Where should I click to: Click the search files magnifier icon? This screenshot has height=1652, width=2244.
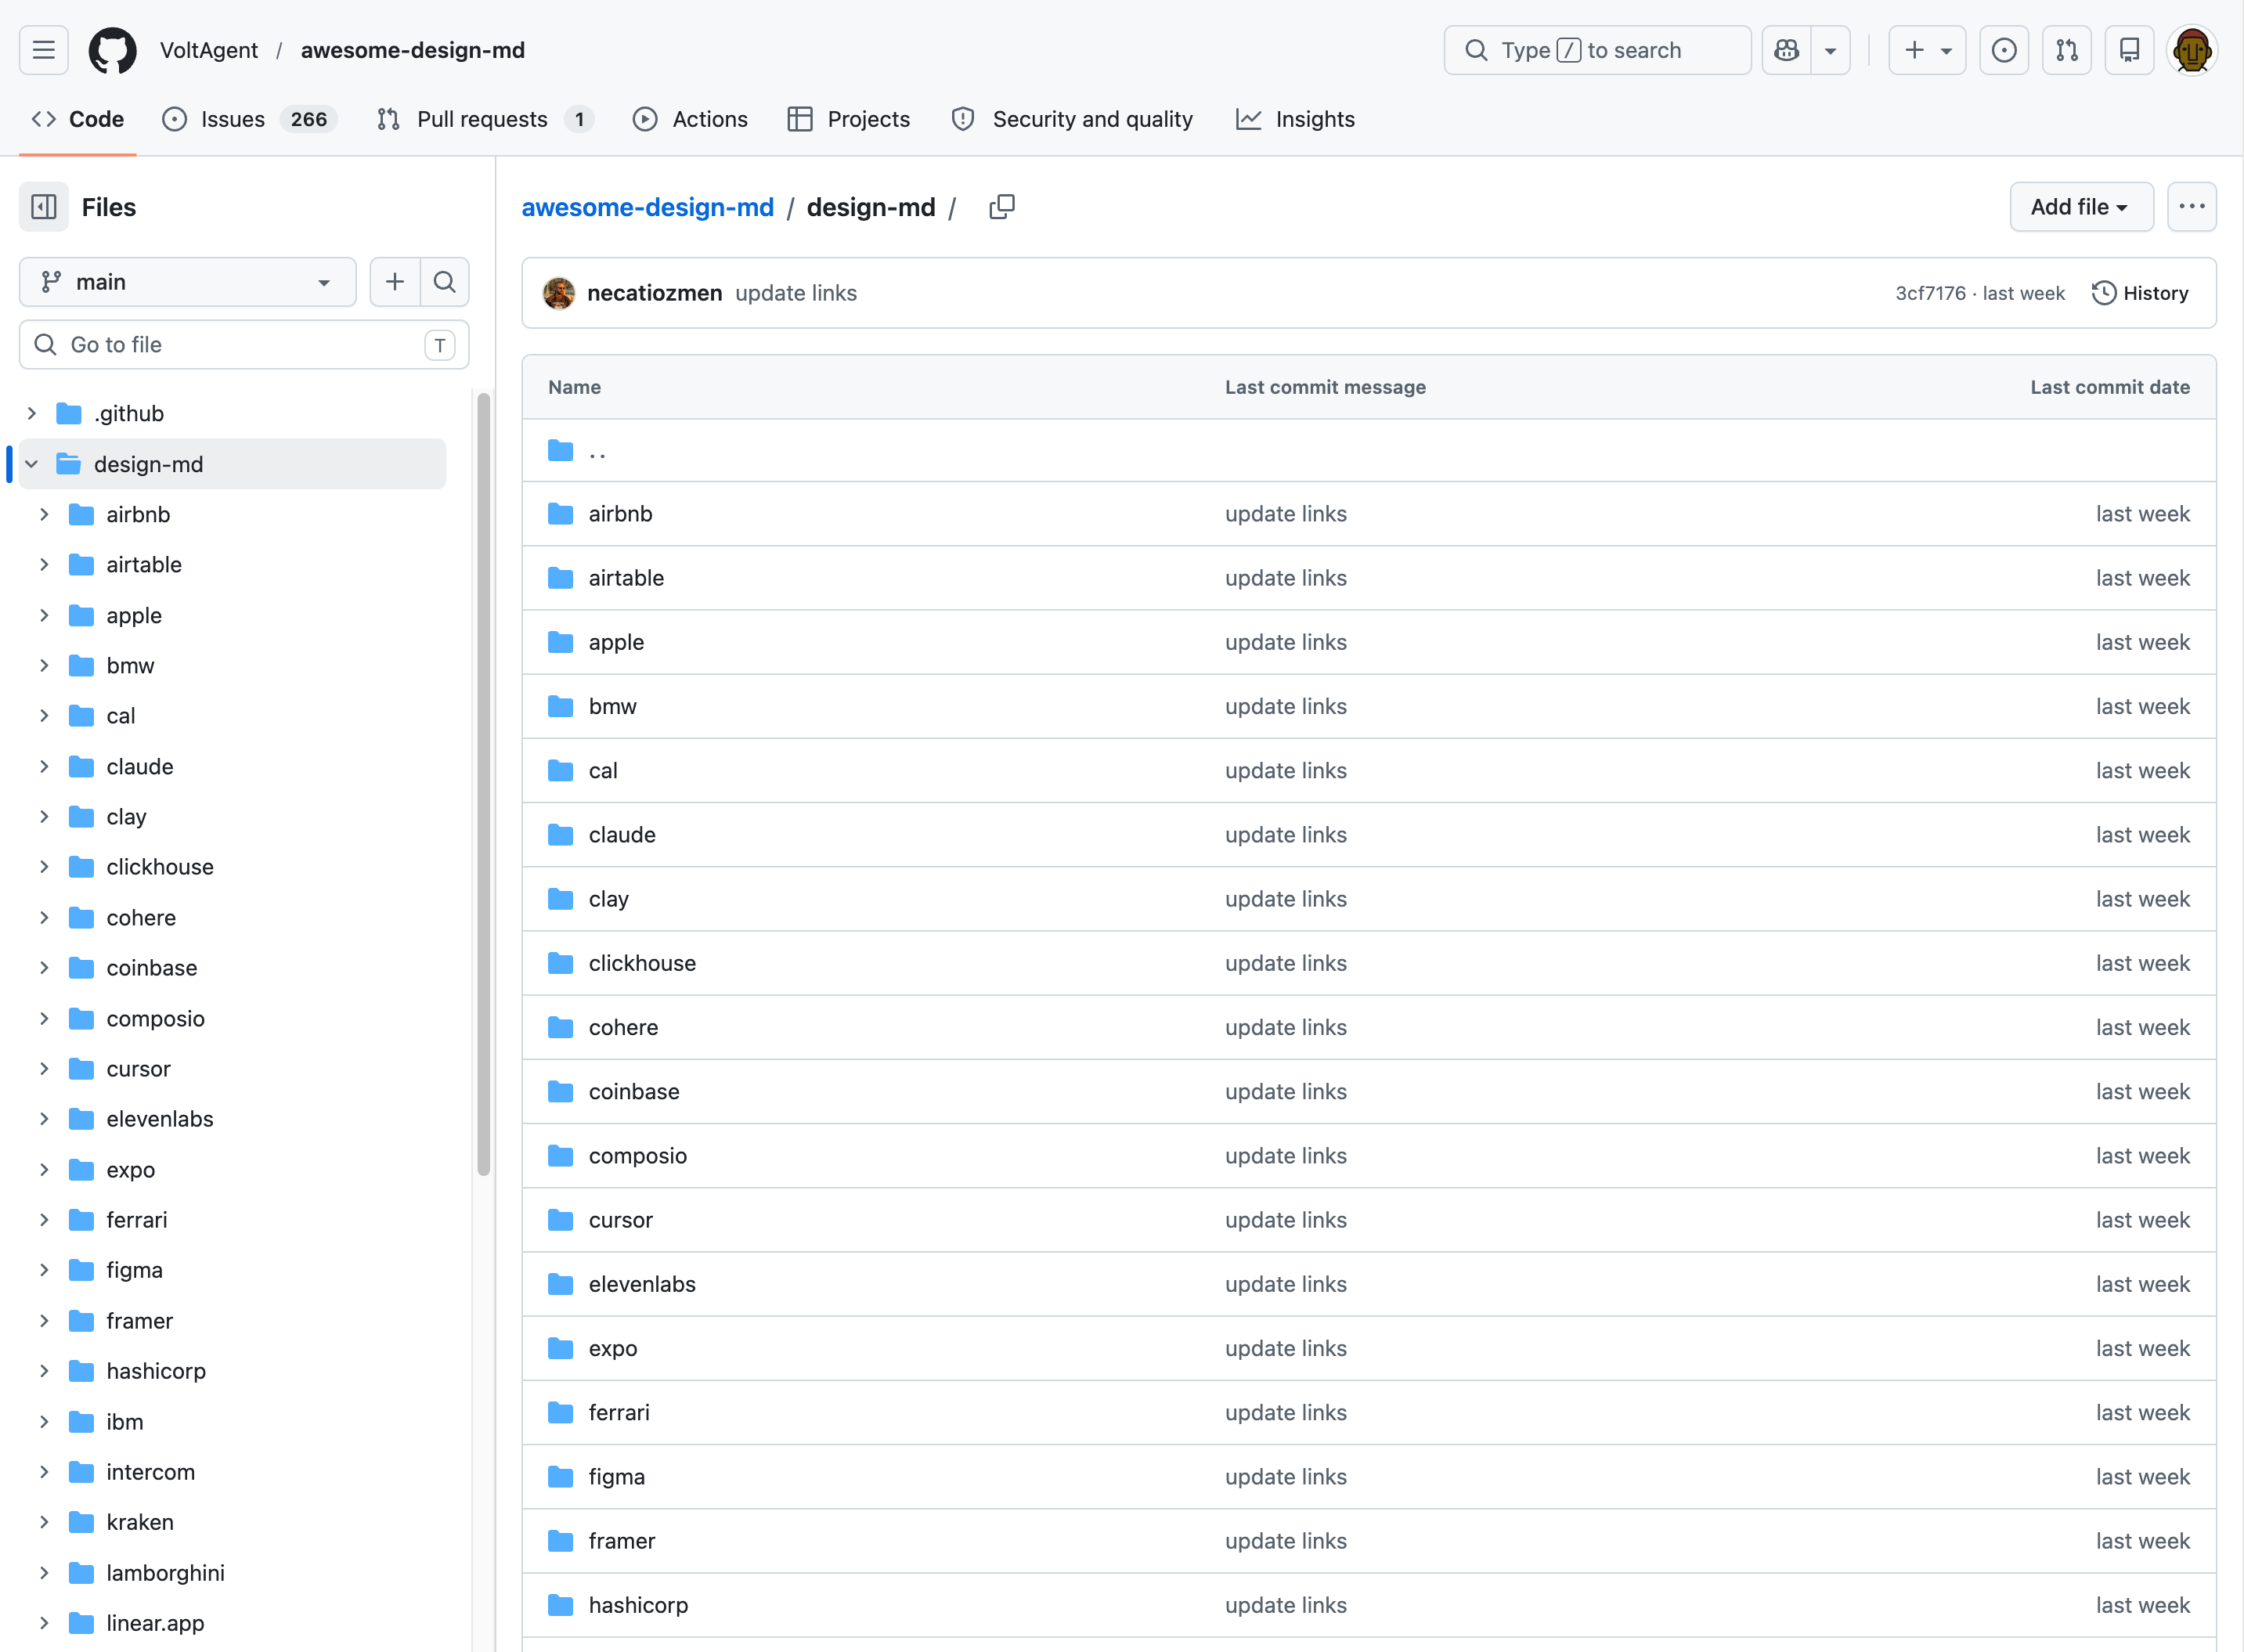445,282
